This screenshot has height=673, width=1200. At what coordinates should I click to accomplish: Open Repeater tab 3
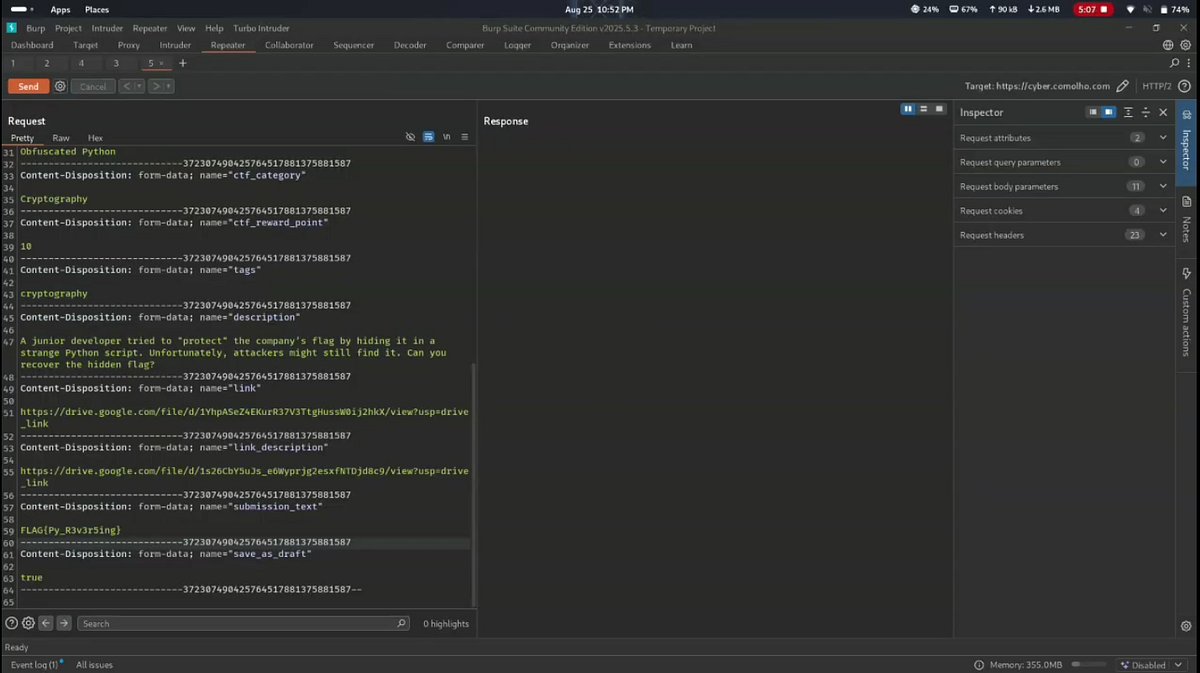115,63
